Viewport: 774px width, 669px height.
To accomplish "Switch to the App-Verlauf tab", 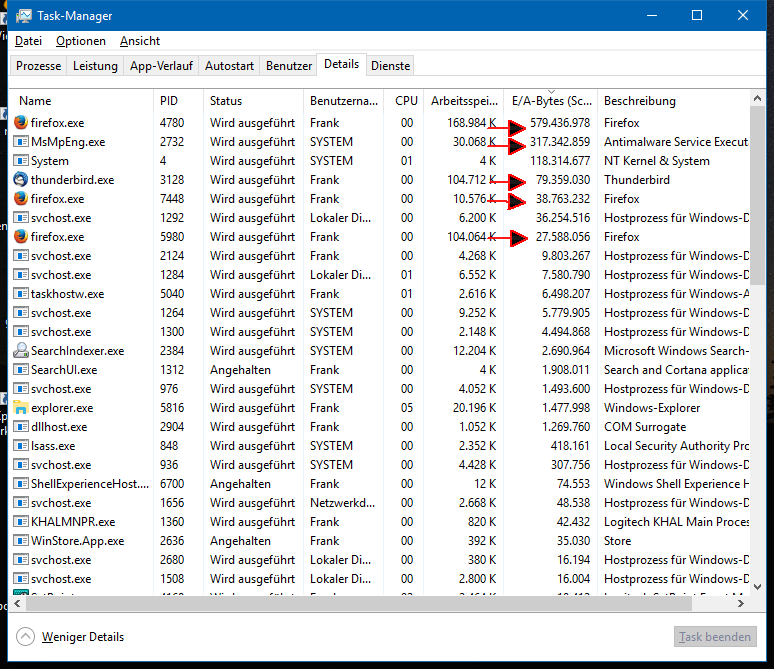I will coord(161,66).
